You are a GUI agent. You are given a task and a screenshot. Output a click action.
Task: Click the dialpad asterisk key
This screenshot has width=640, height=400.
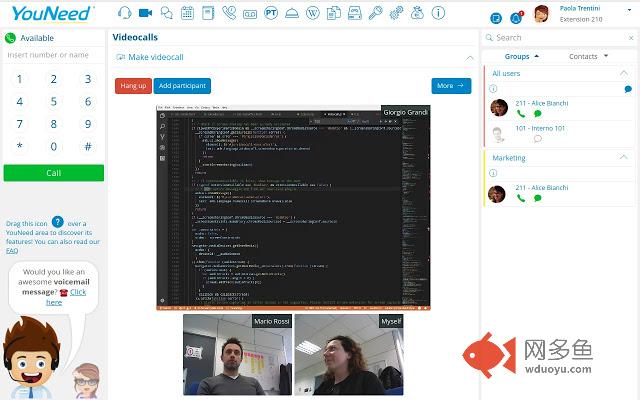[x=20, y=146]
